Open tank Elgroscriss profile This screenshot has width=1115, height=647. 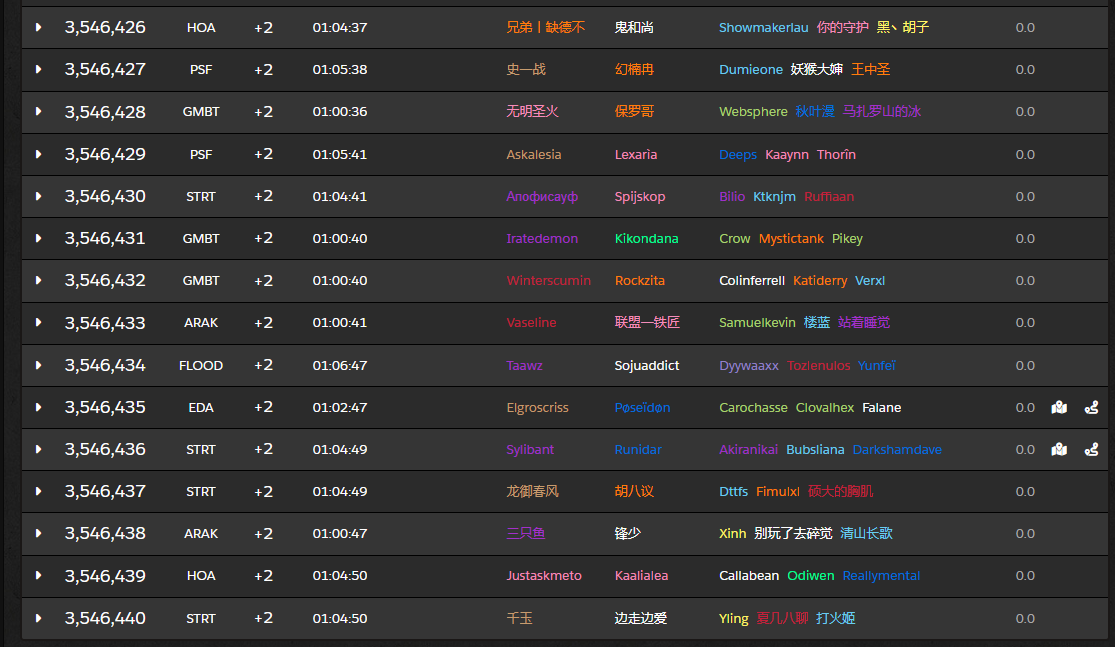click(538, 407)
